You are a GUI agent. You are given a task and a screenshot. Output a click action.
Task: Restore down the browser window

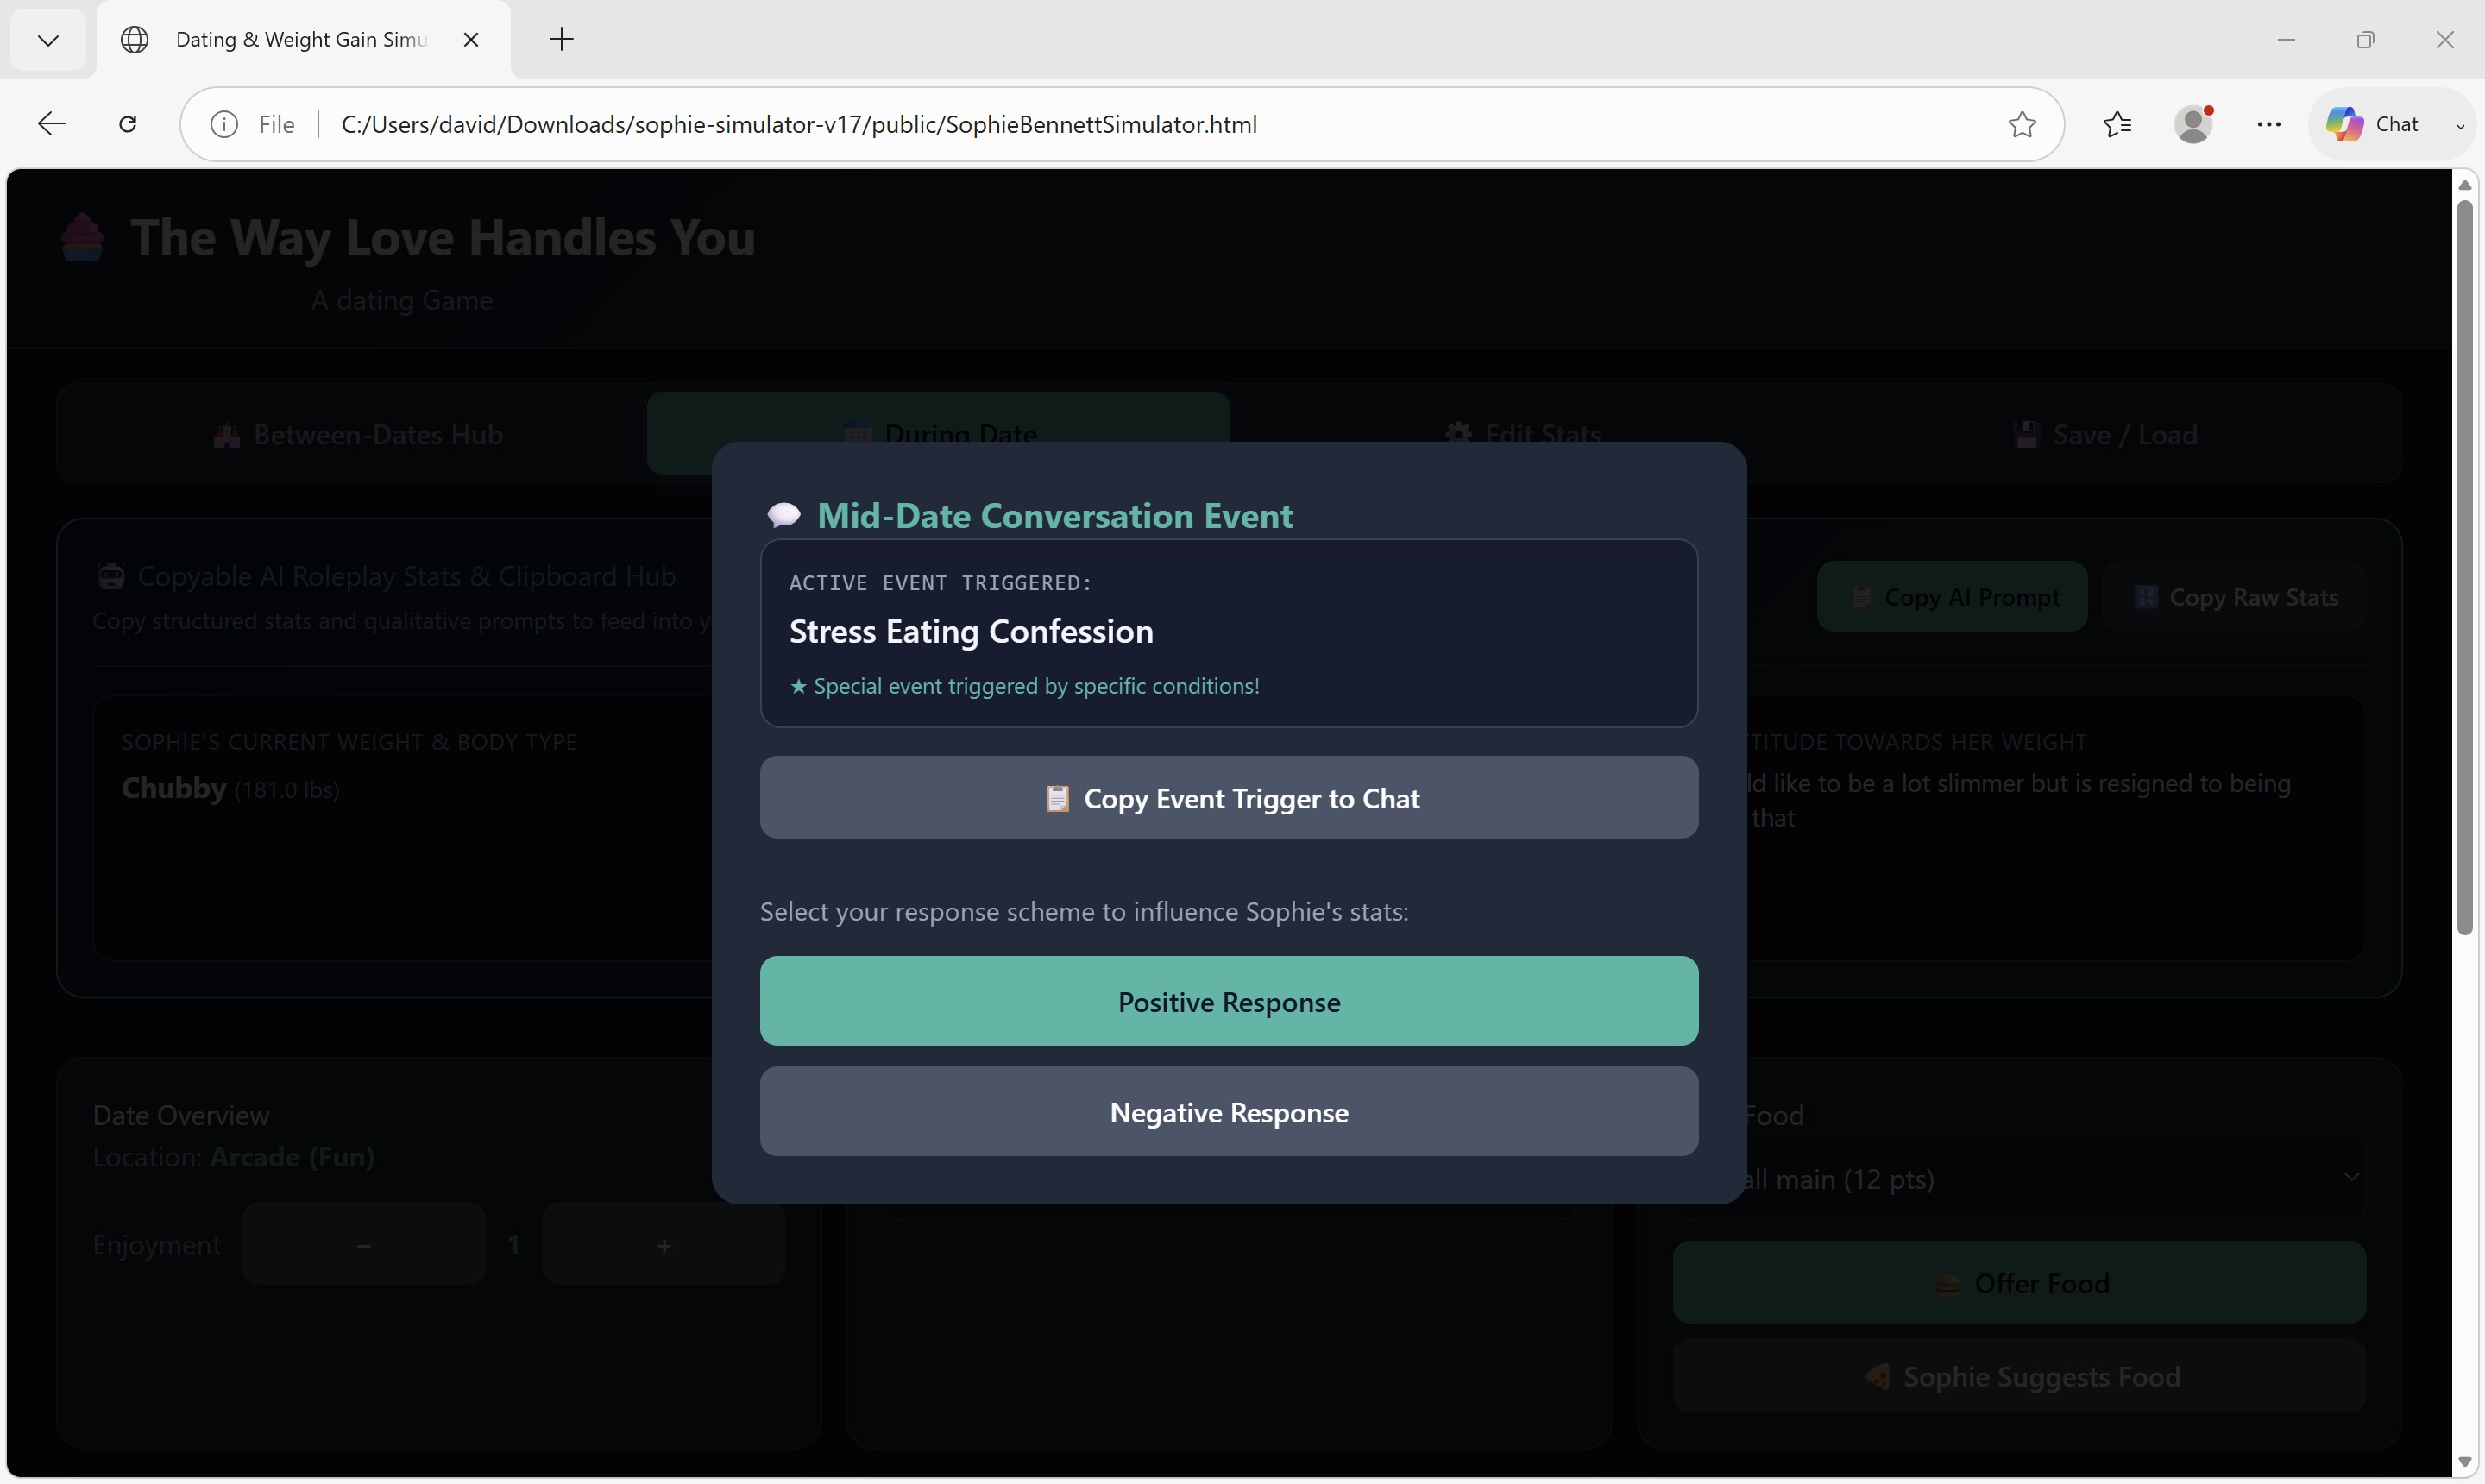tap(2365, 40)
